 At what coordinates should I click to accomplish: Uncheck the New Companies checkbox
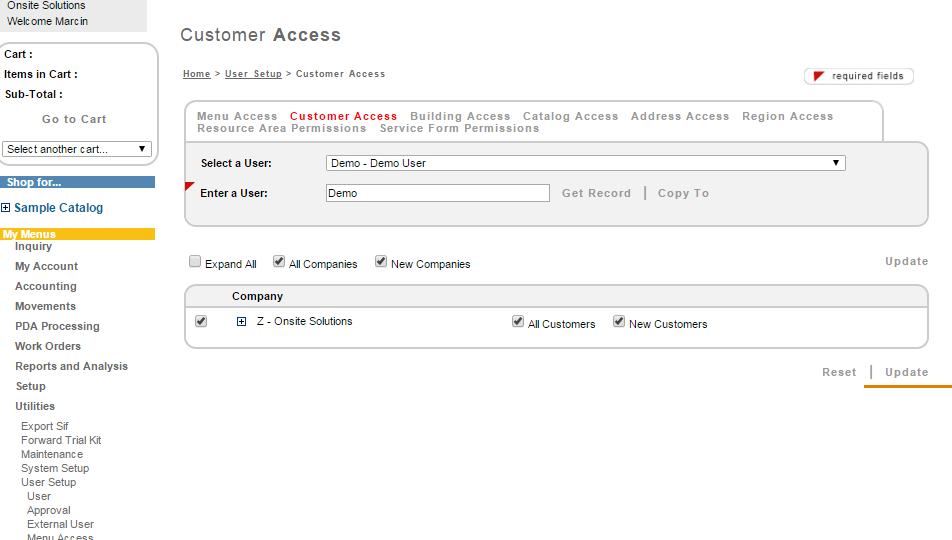pos(381,262)
